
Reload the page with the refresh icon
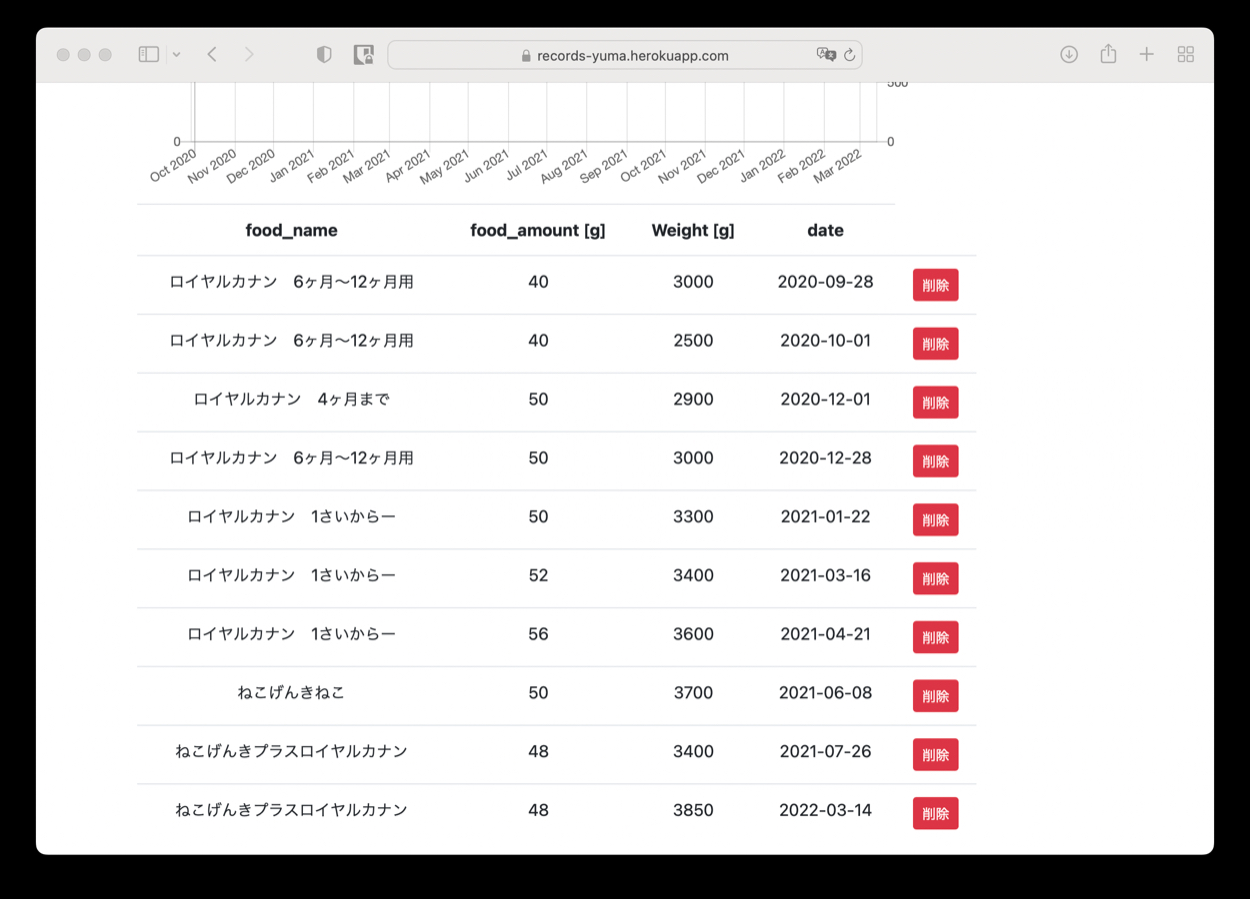point(850,55)
